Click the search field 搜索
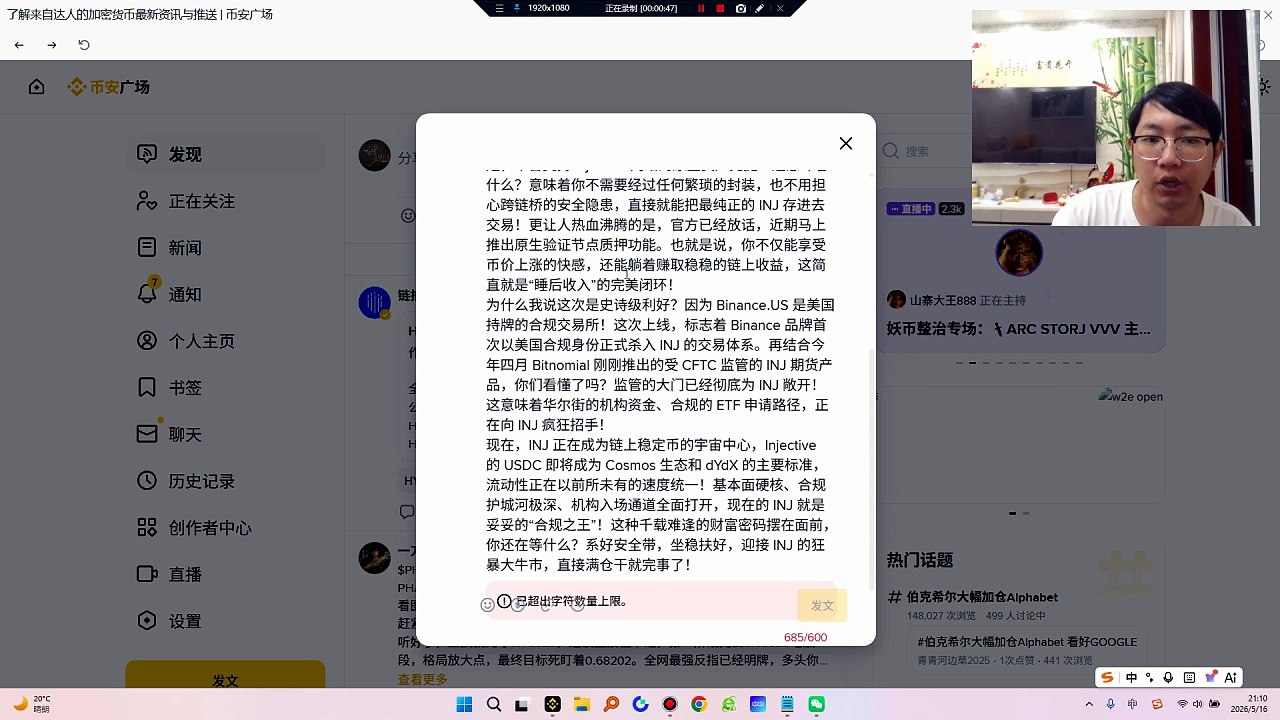Image resolution: width=1280 pixels, height=720 pixels. [x=1020, y=151]
